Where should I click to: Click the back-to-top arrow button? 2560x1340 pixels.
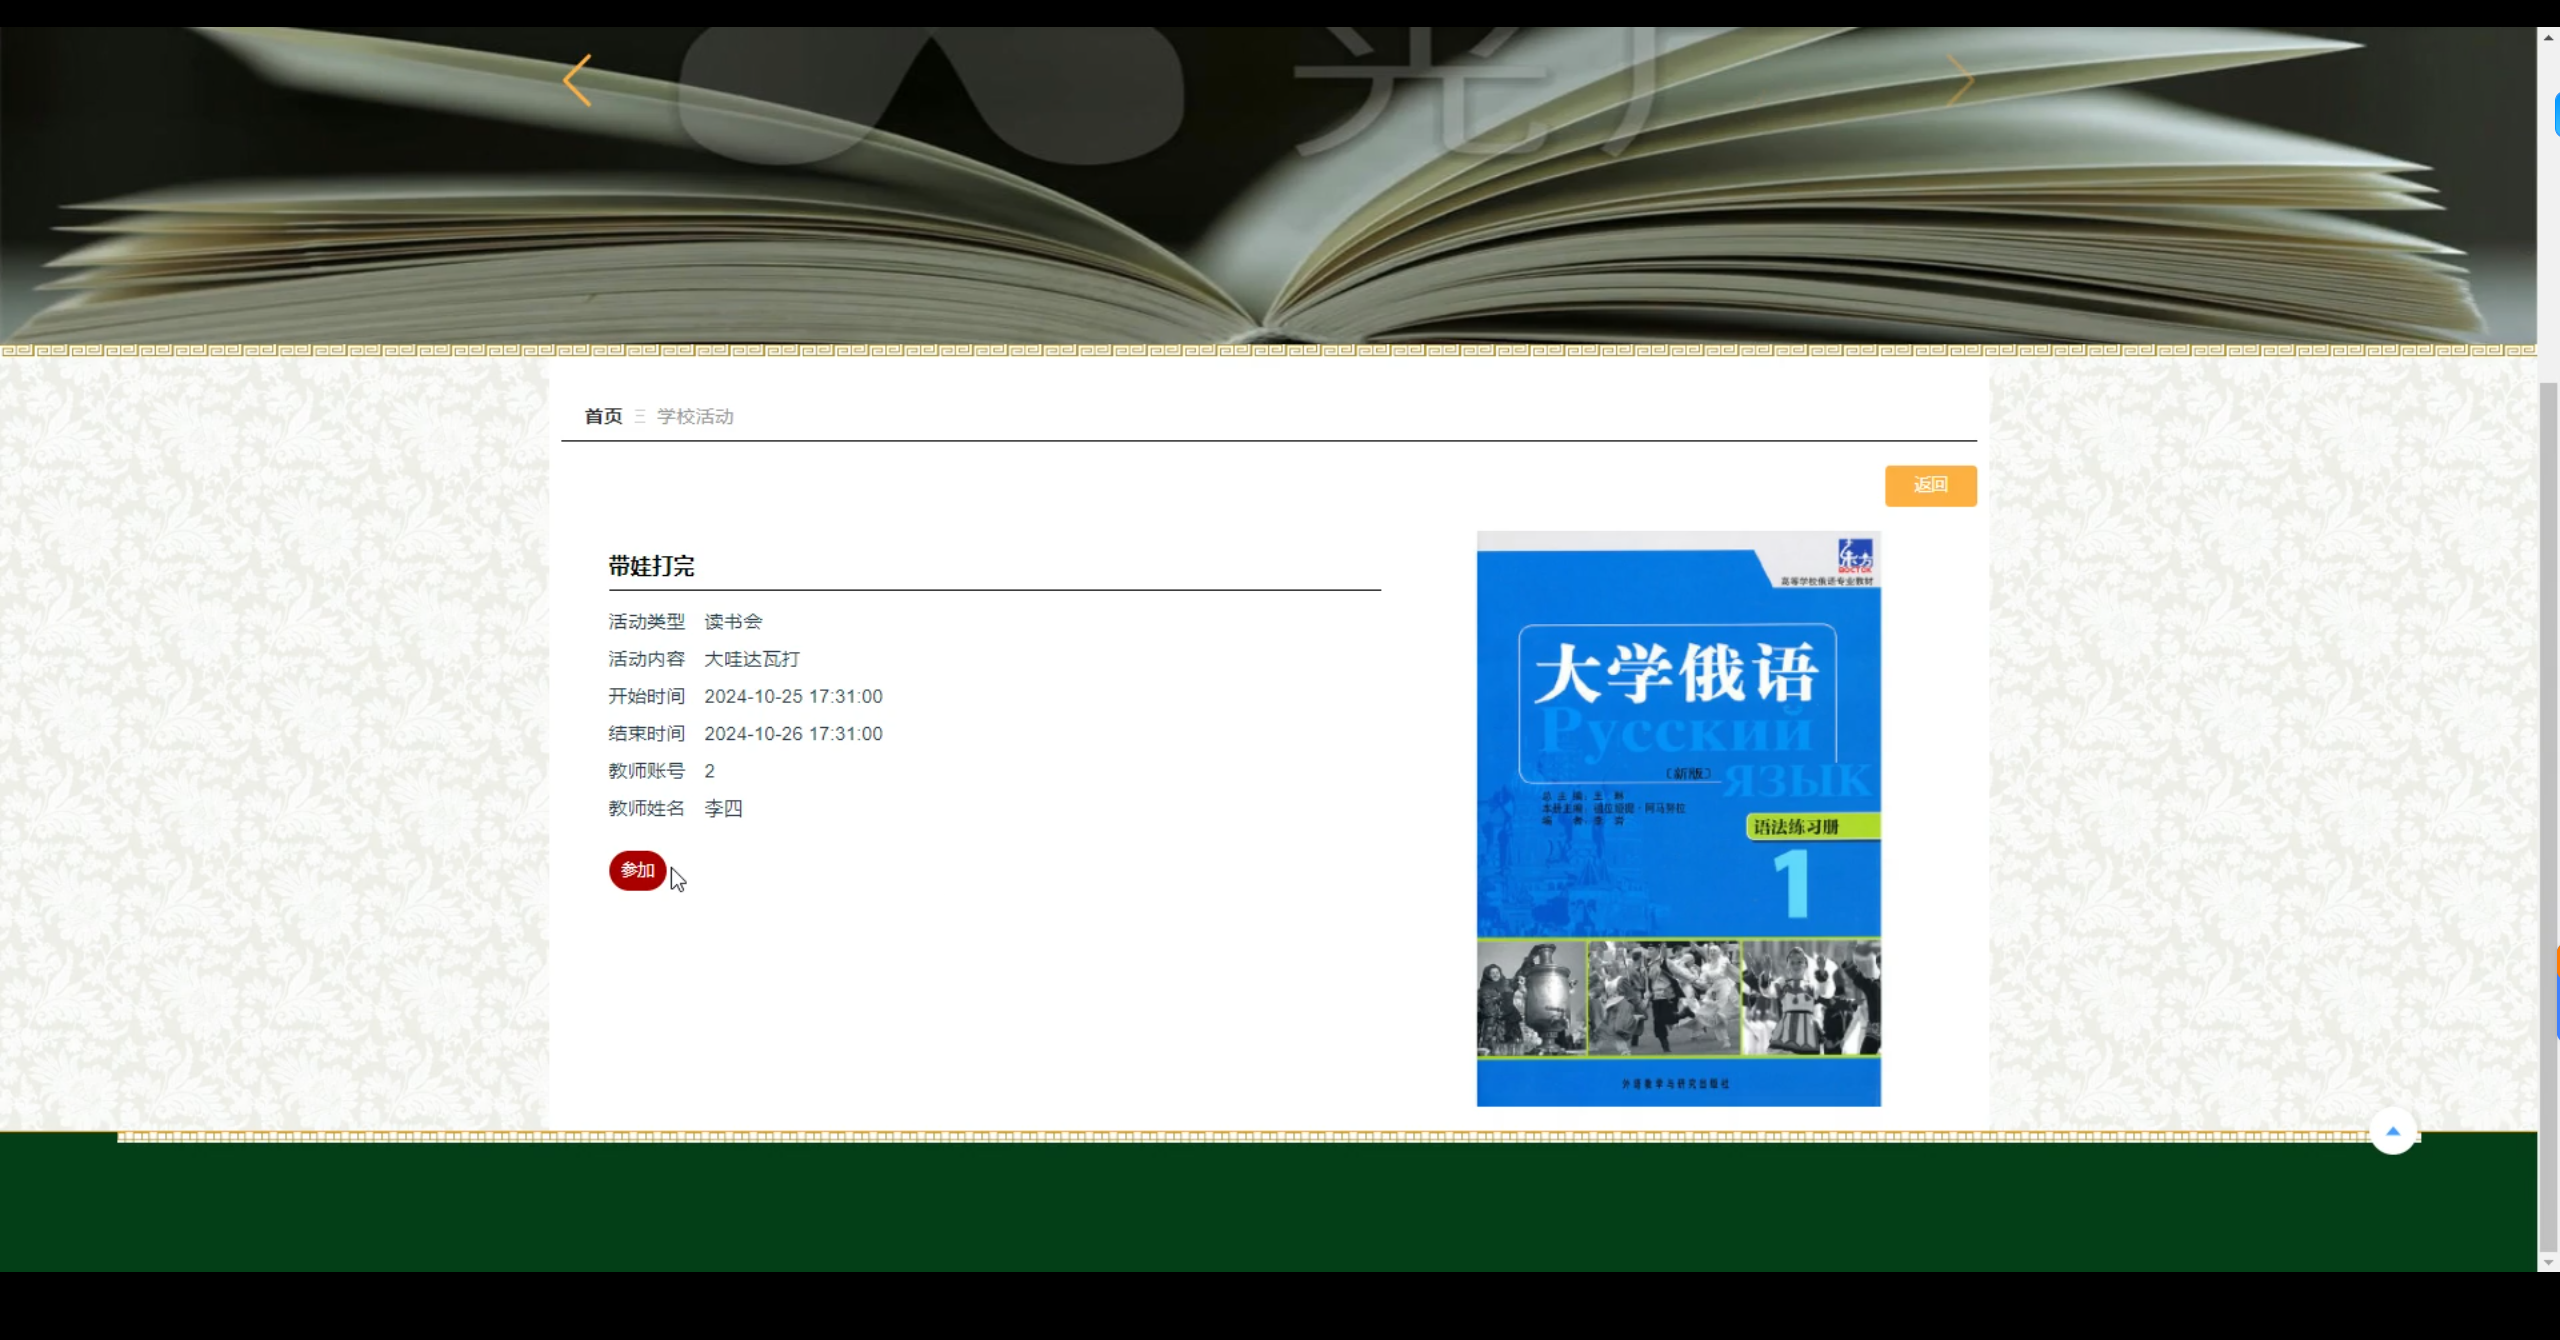[2392, 1131]
